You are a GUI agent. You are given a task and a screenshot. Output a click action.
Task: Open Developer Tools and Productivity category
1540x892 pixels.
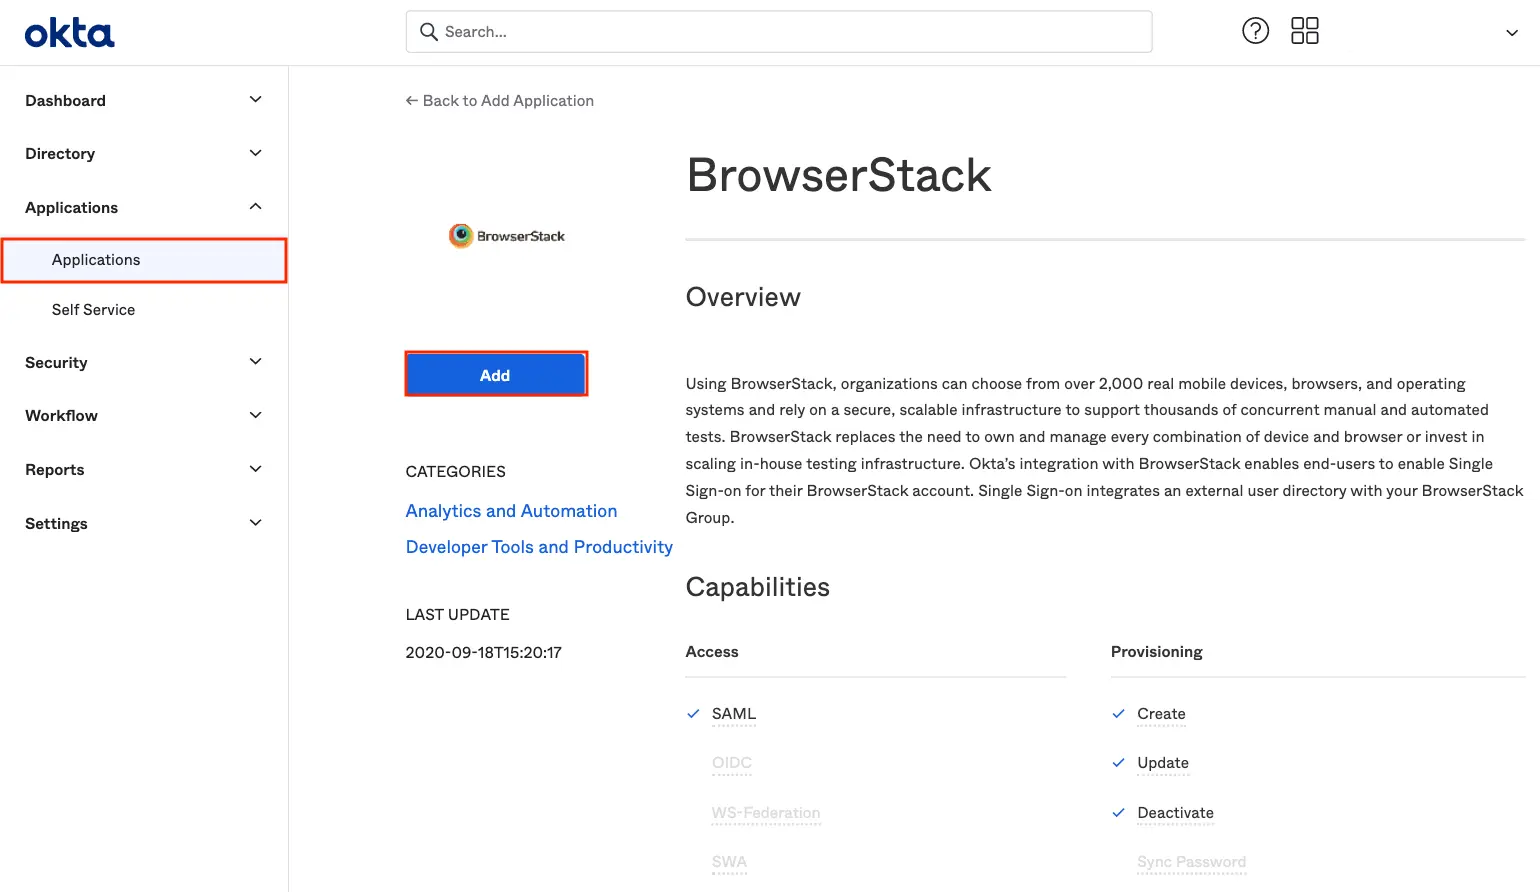(539, 547)
